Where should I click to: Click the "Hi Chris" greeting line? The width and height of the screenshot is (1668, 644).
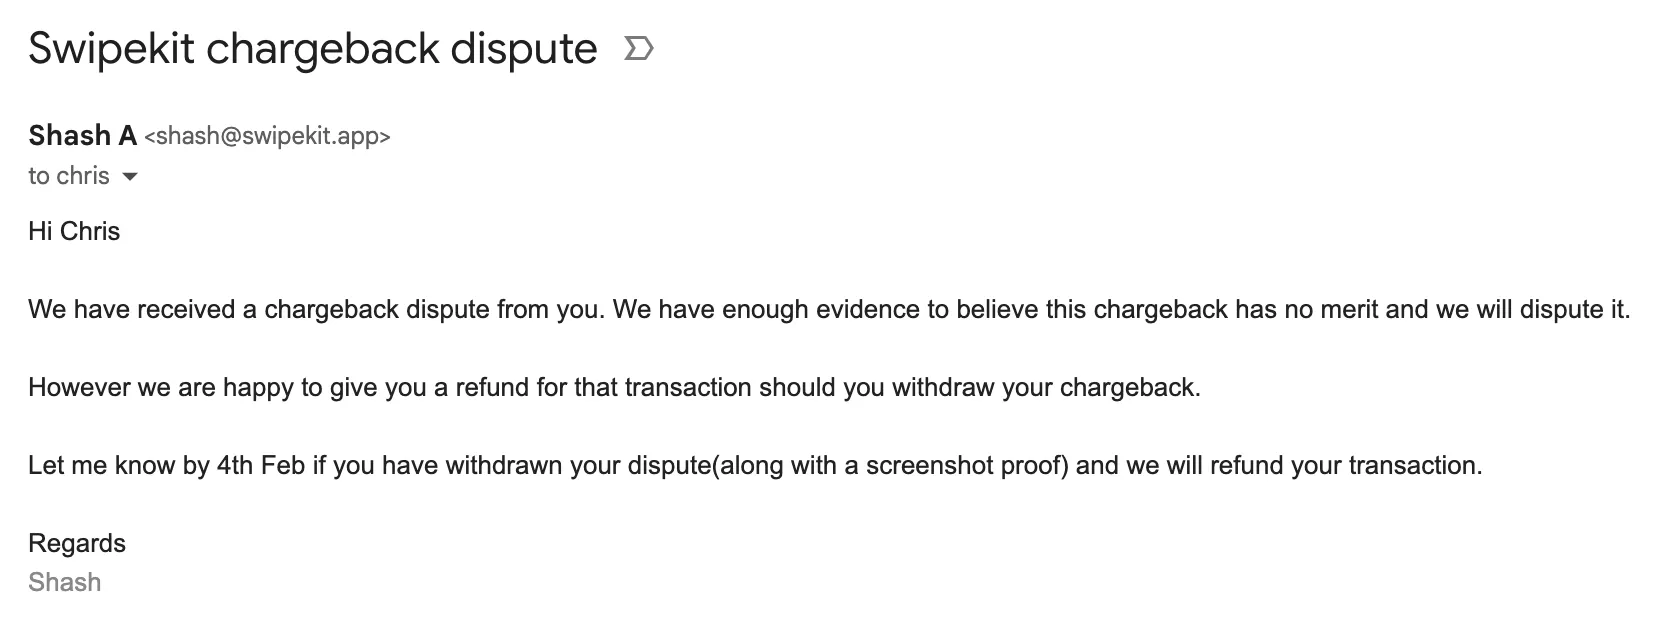[x=74, y=231]
